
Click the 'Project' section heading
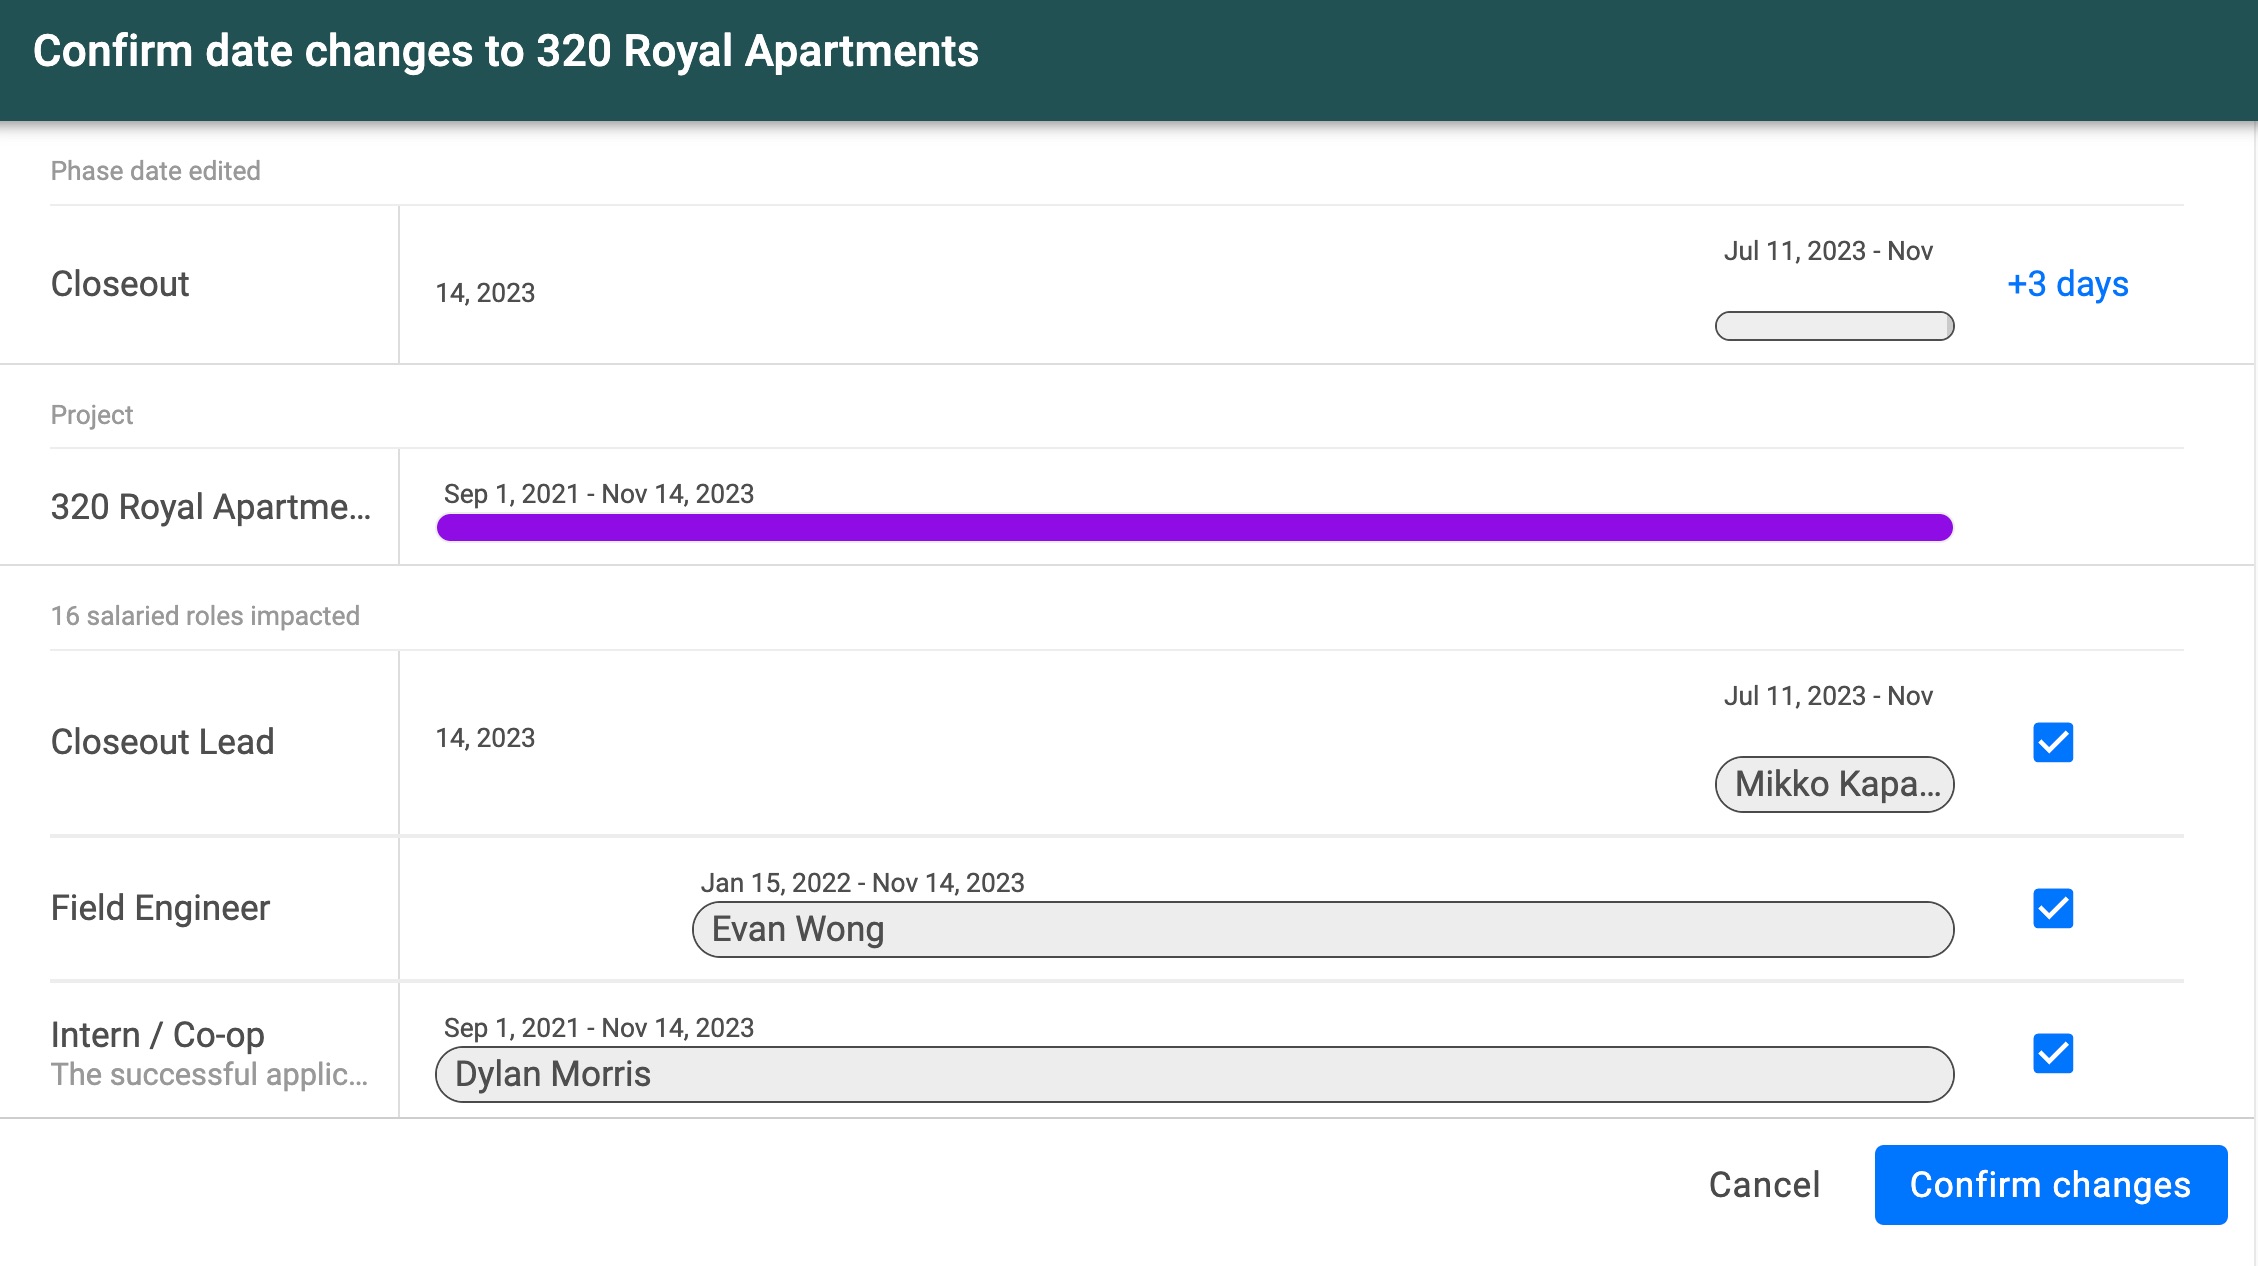click(x=92, y=415)
